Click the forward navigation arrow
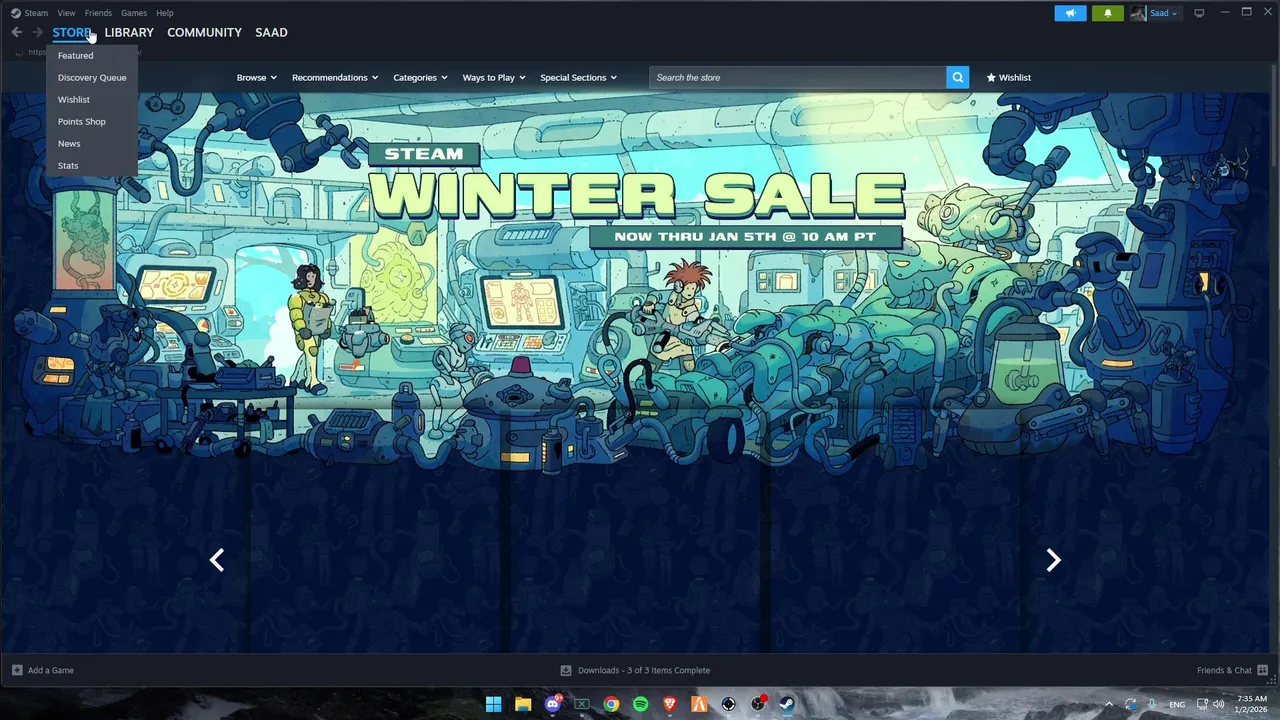Image resolution: width=1280 pixels, height=720 pixels. pyautogui.click(x=38, y=32)
